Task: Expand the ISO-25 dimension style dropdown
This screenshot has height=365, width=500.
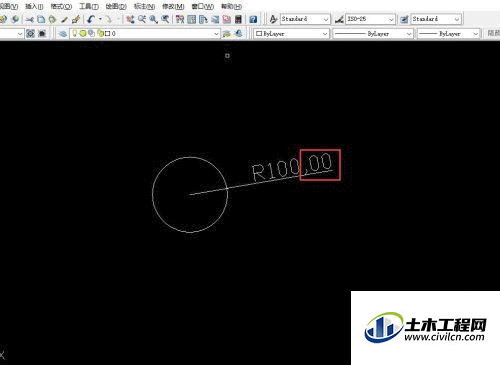Action: point(391,19)
